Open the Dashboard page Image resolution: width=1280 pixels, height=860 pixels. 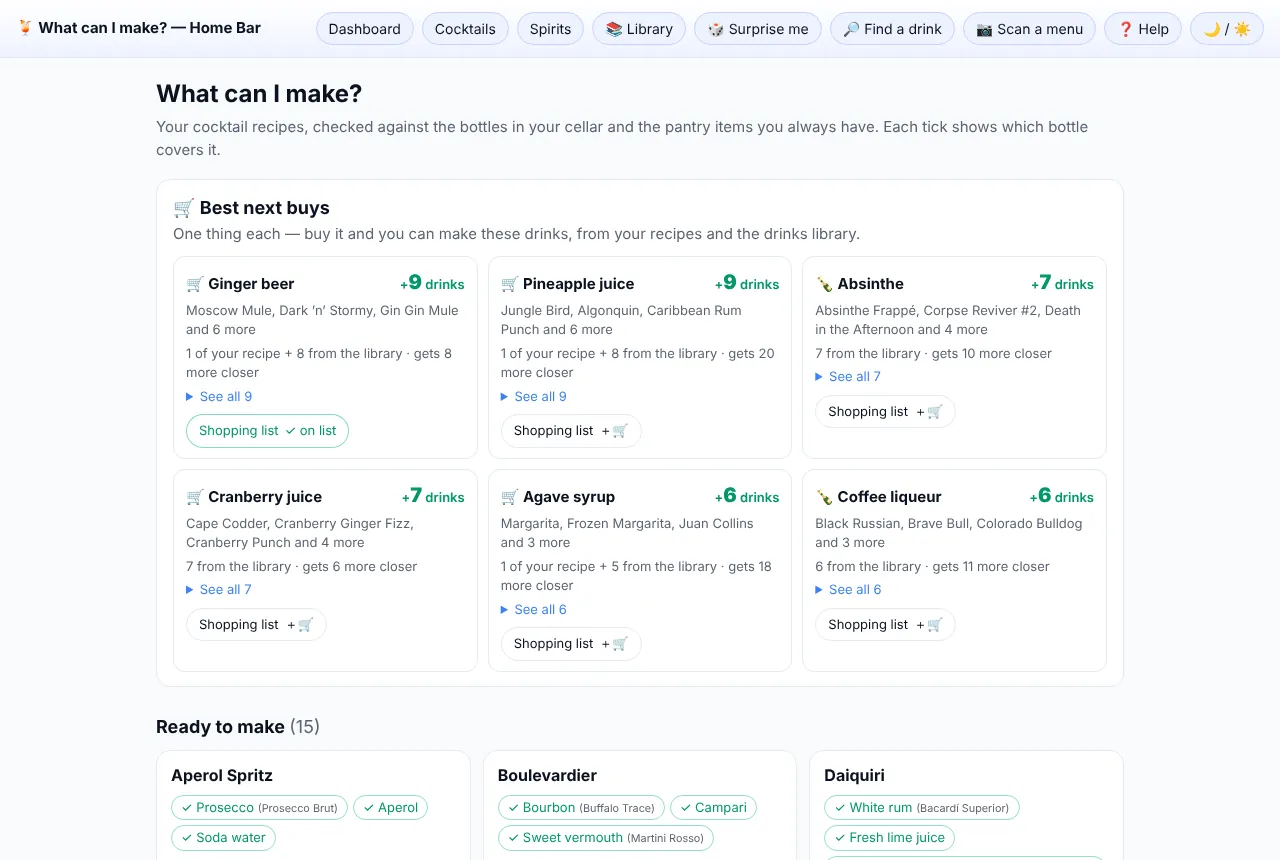click(365, 29)
